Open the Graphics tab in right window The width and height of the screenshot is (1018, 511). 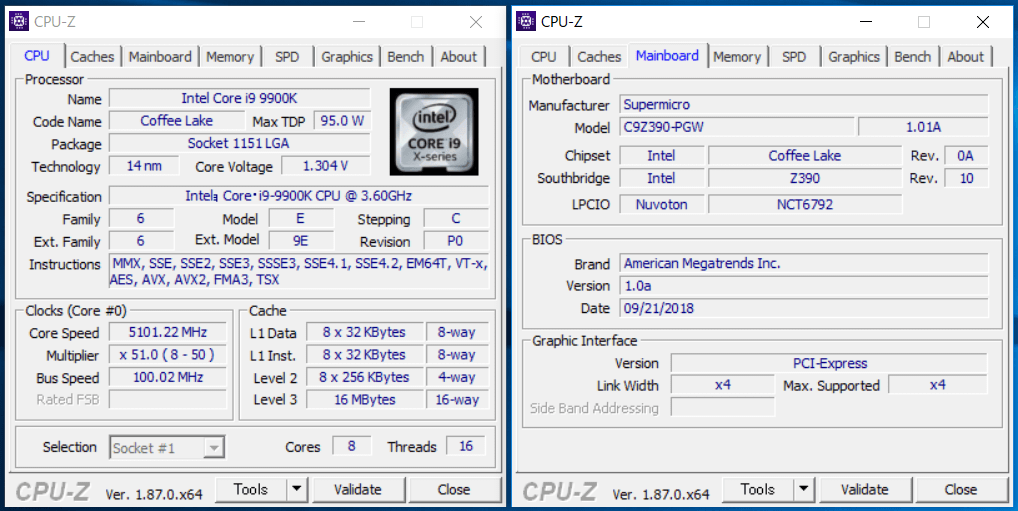tap(854, 57)
